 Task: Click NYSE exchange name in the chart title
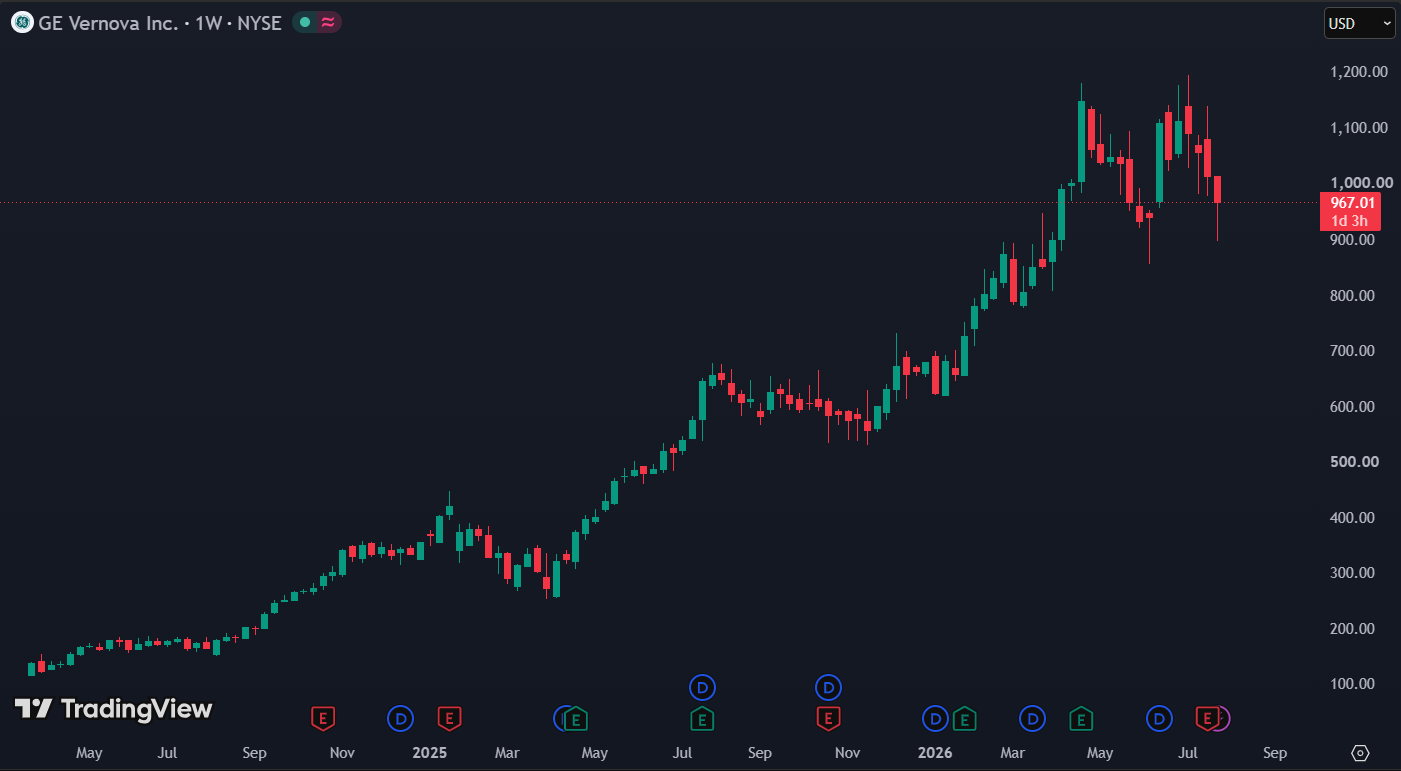[260, 23]
